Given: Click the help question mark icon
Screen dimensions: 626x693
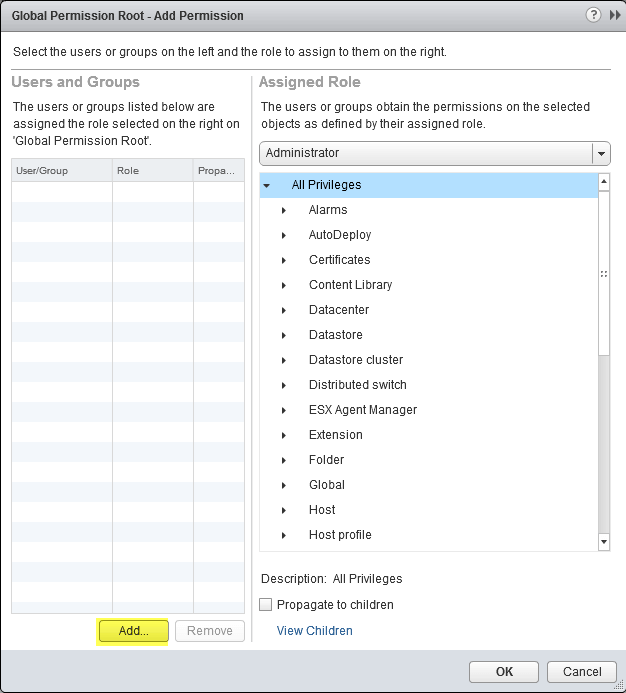Looking at the screenshot, I should point(594,16).
